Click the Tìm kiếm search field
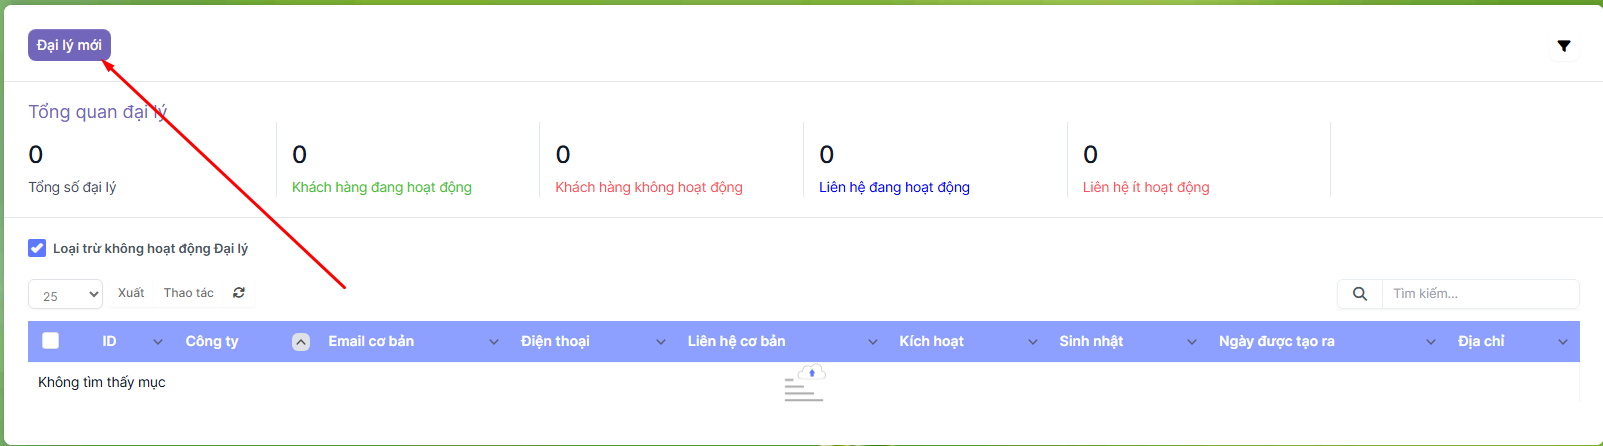 pyautogui.click(x=1480, y=294)
